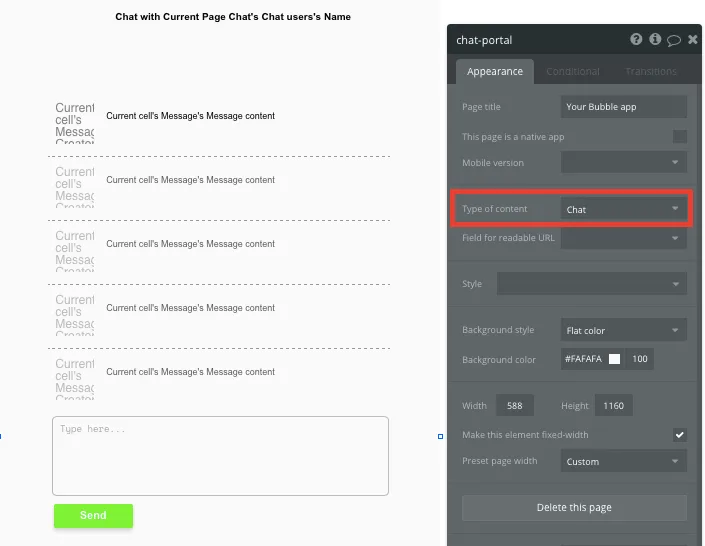
Task: Switch to the Conditional tab
Action: (573, 71)
